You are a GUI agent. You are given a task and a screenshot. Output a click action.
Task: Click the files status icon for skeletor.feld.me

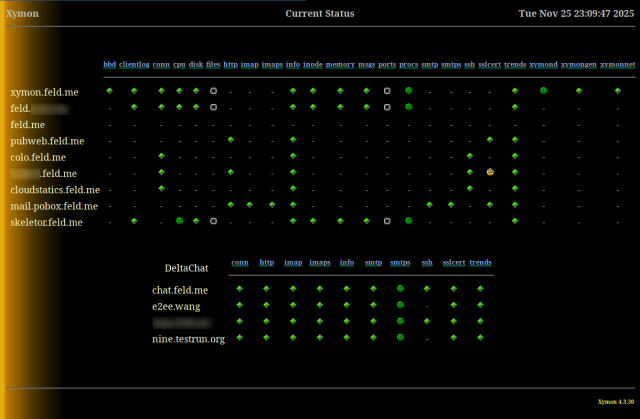pos(213,221)
